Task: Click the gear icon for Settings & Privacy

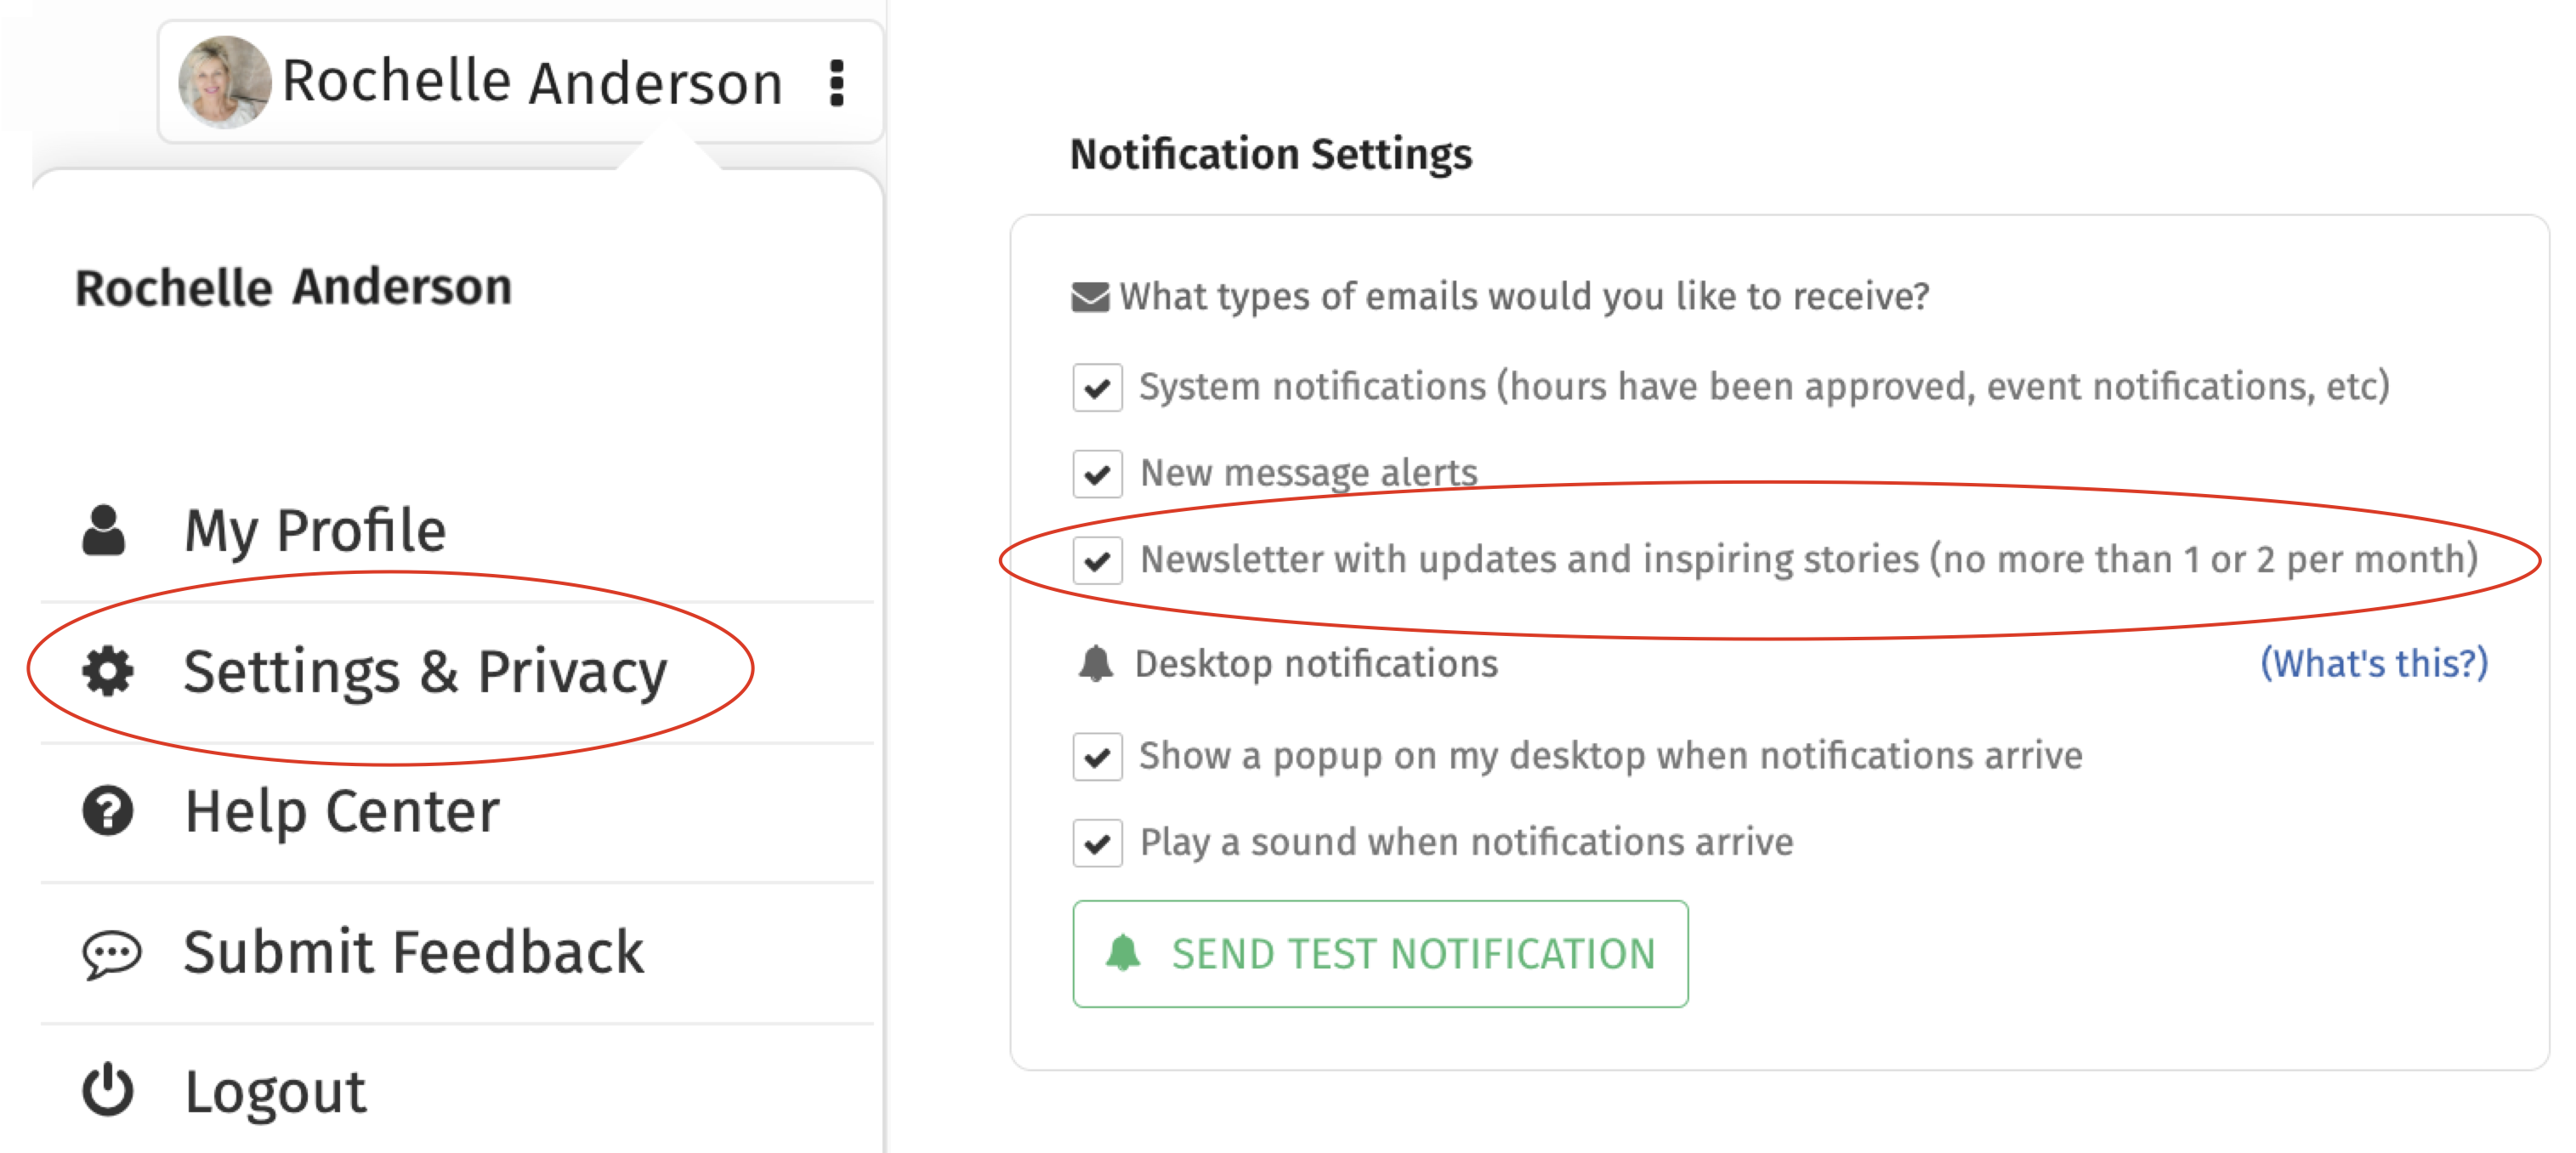Action: [x=108, y=670]
